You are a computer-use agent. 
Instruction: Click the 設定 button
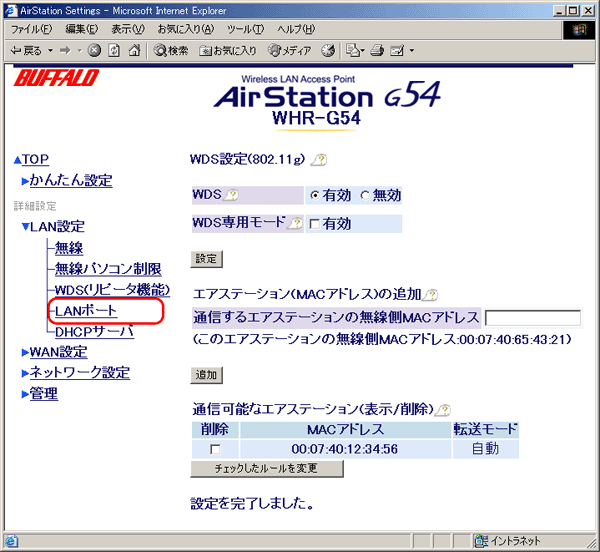pos(207,259)
